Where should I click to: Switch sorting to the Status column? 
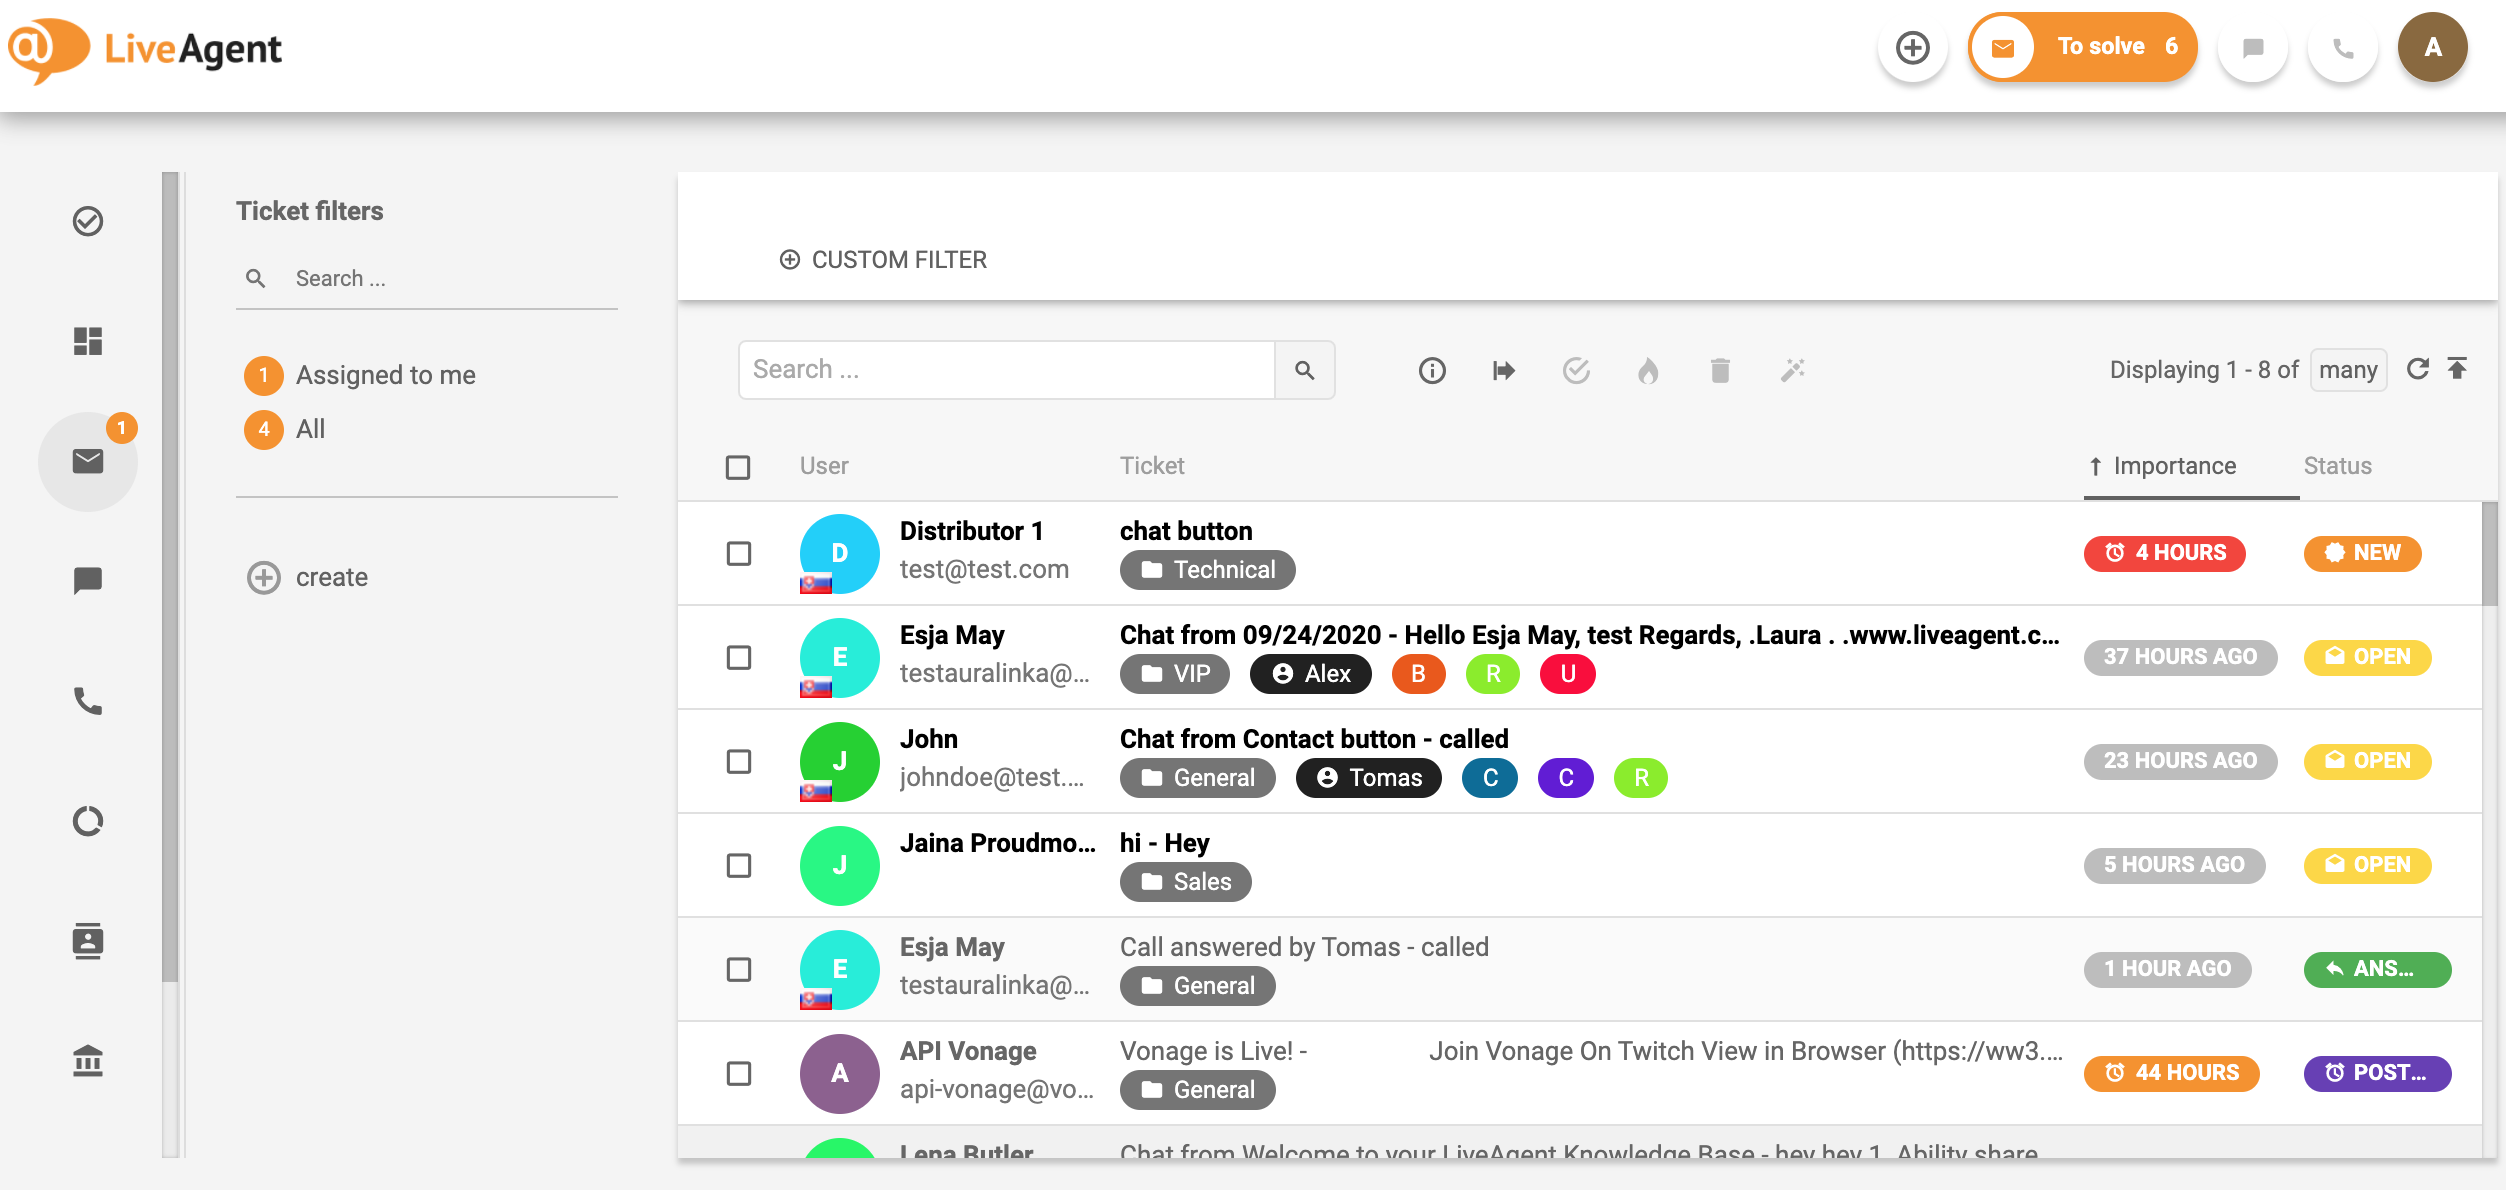point(2336,465)
